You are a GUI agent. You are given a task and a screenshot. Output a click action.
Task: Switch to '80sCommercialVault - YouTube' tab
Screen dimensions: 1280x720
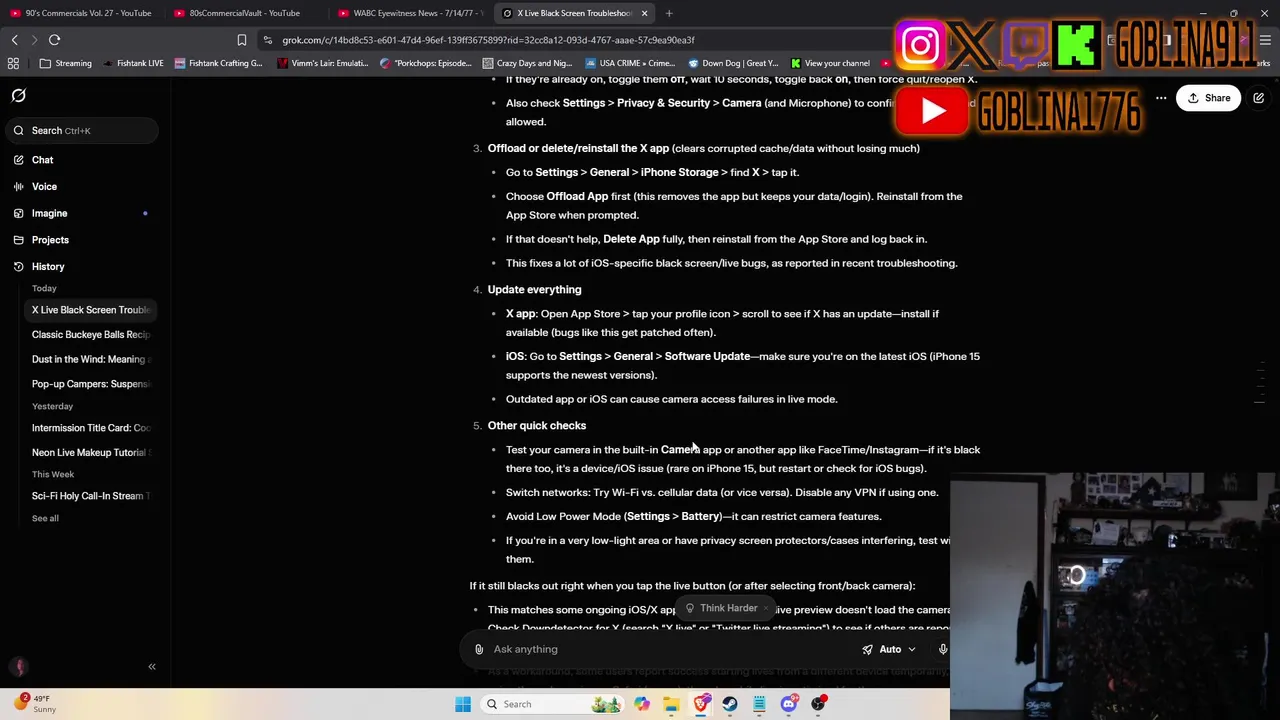245,13
